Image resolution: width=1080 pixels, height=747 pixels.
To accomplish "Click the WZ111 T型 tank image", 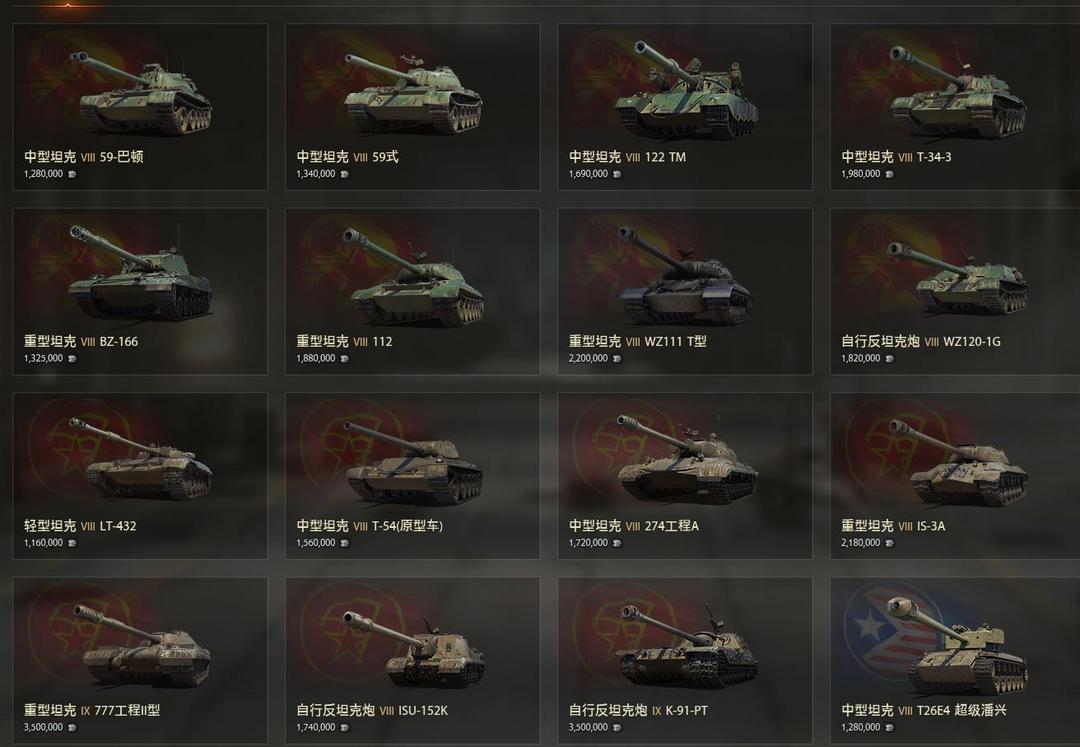I will click(x=685, y=275).
